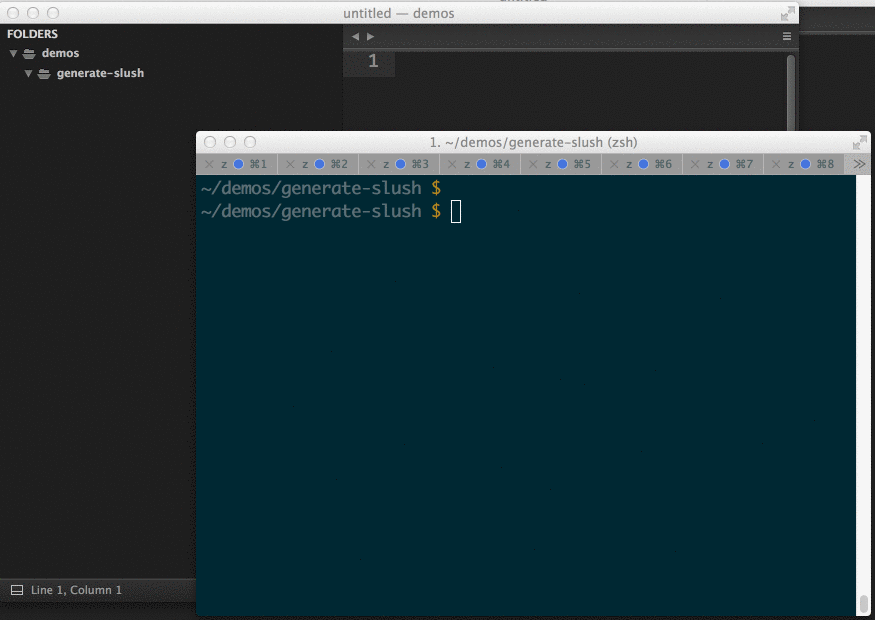Close the Sublime Text window
875x620 pixels.
click(13, 13)
